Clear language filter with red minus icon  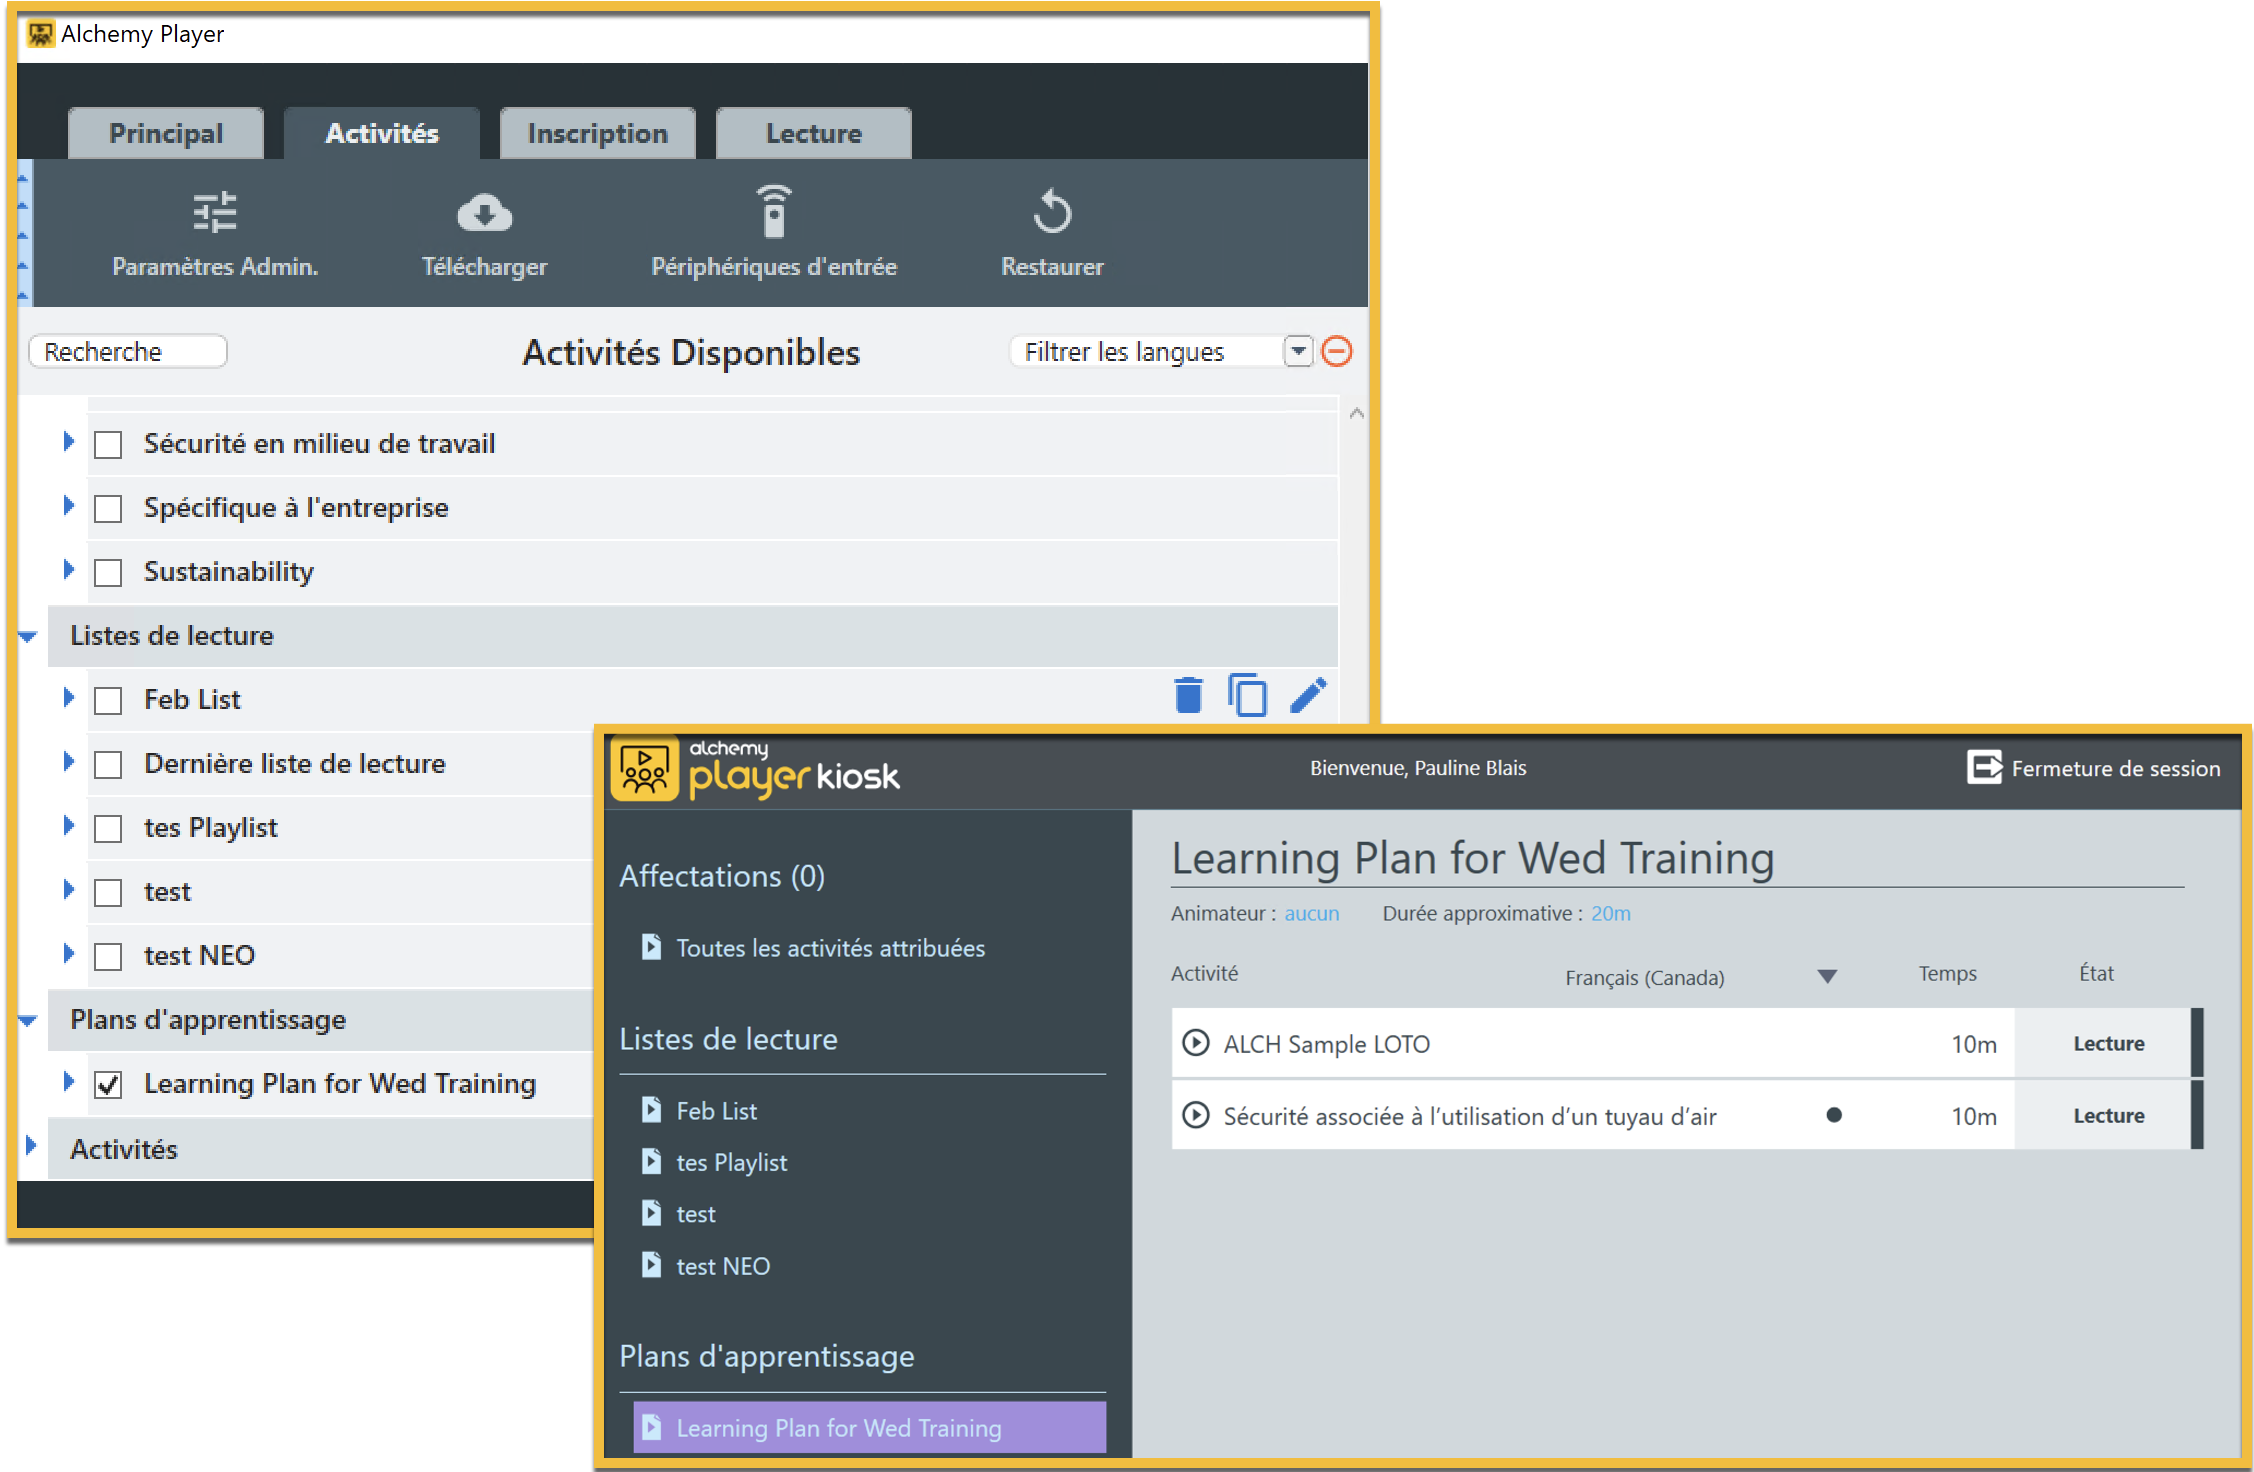point(1337,351)
